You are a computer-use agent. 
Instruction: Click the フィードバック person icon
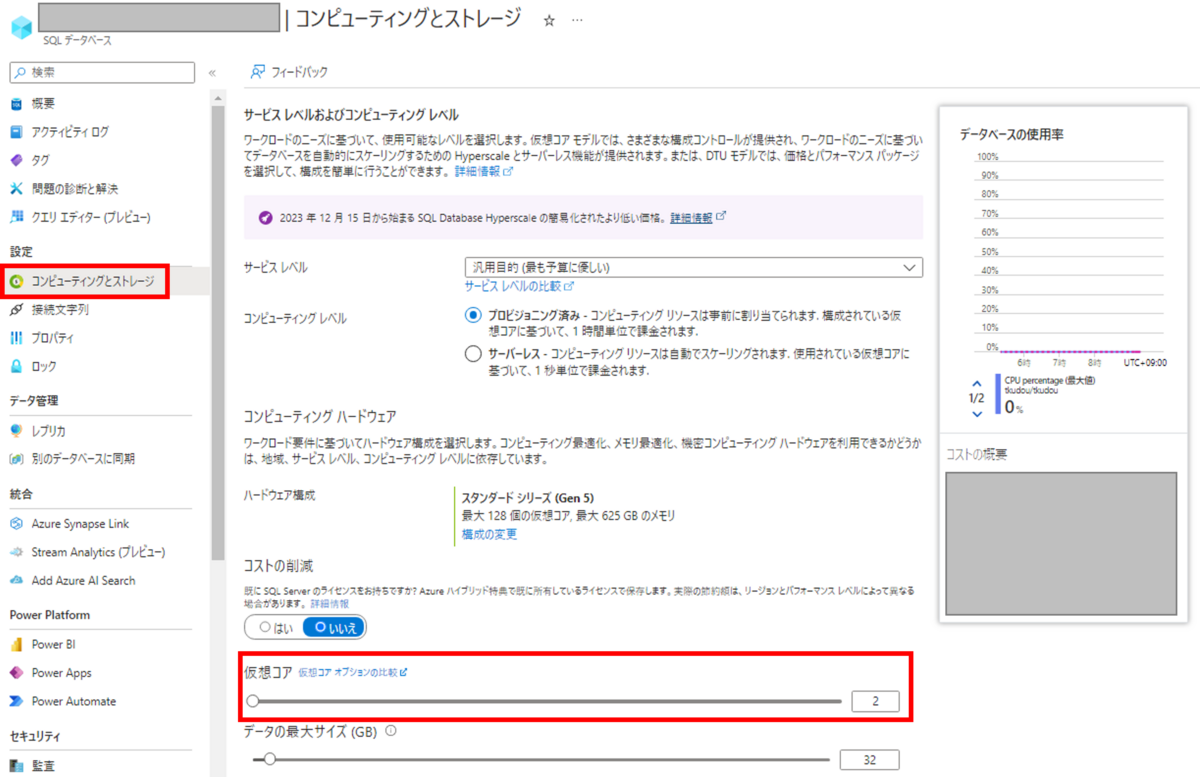click(258, 72)
